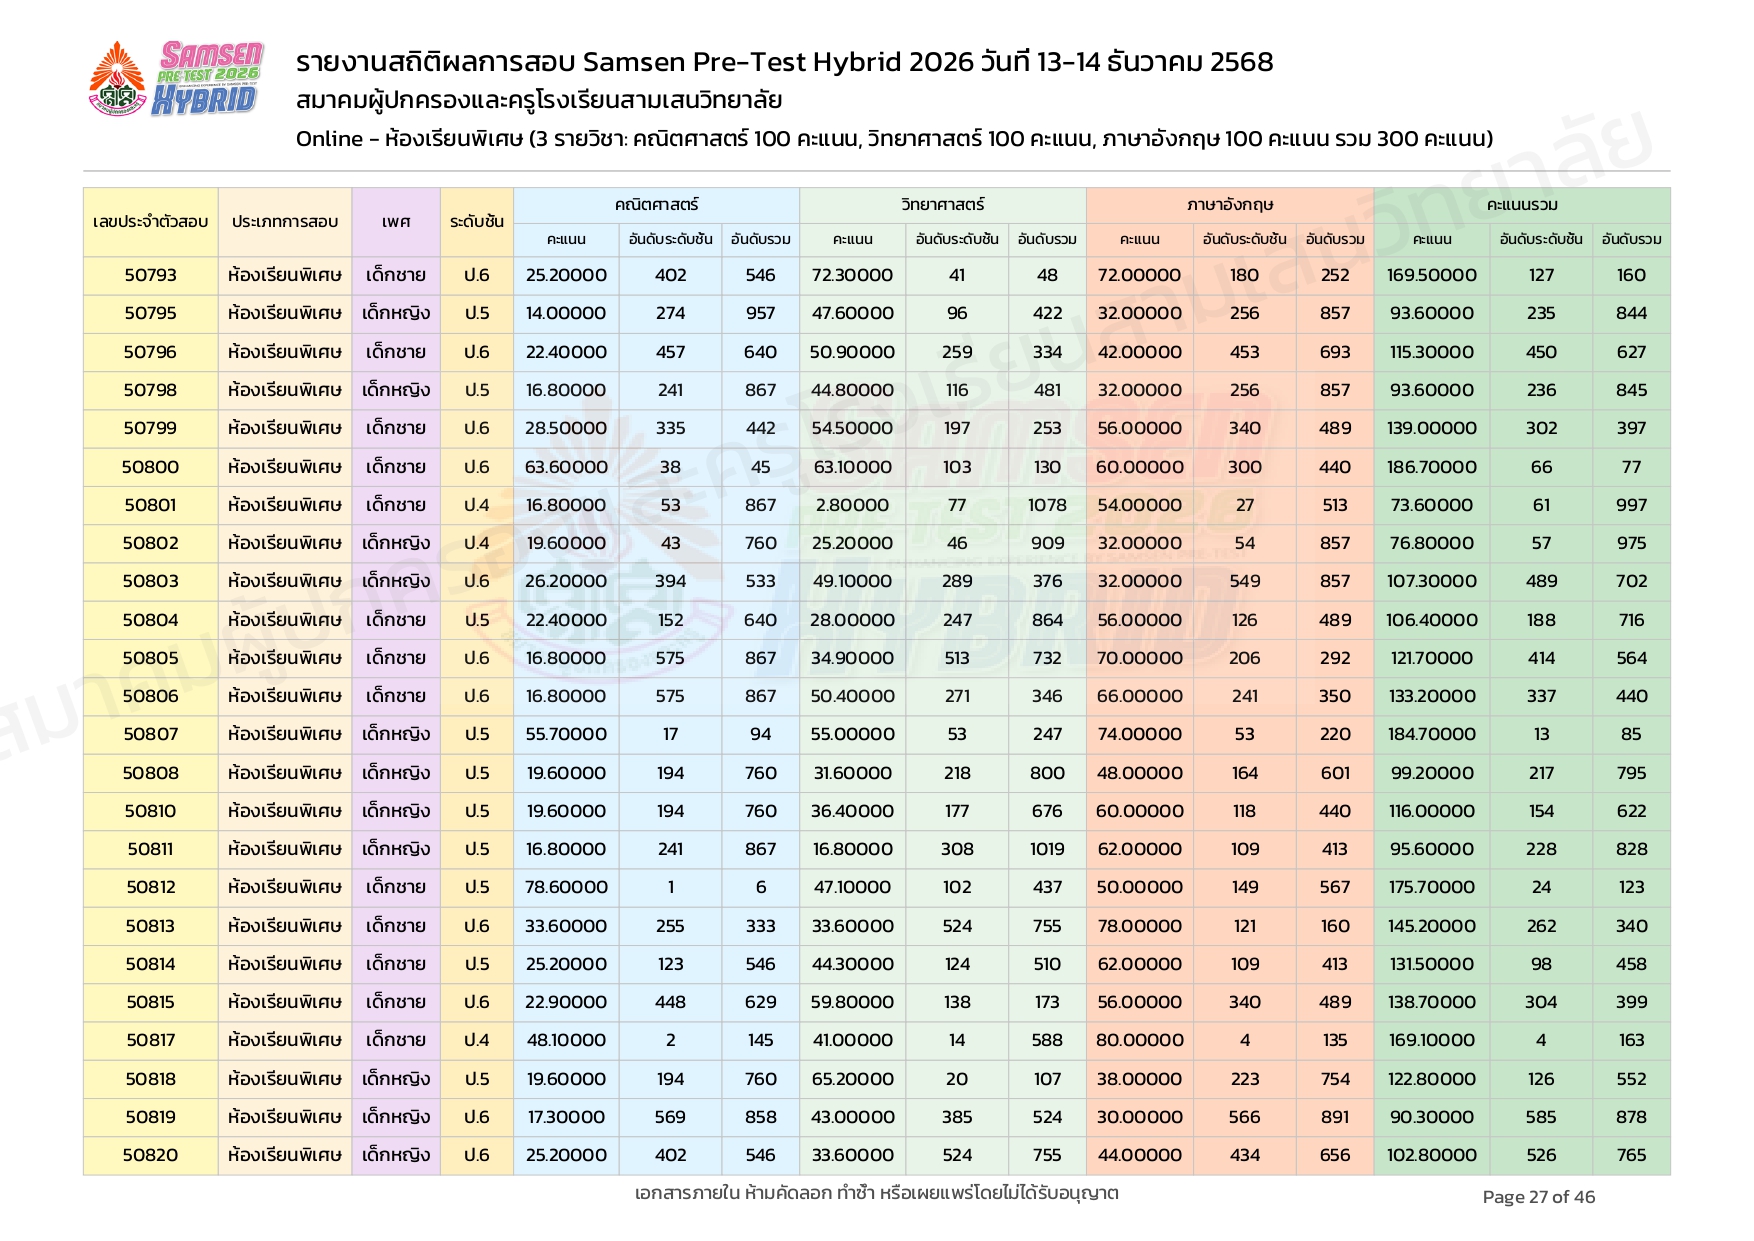Image resolution: width=1754 pixels, height=1241 pixels.
Task: Click exam ID 50793 in the first row
Action: tap(150, 275)
